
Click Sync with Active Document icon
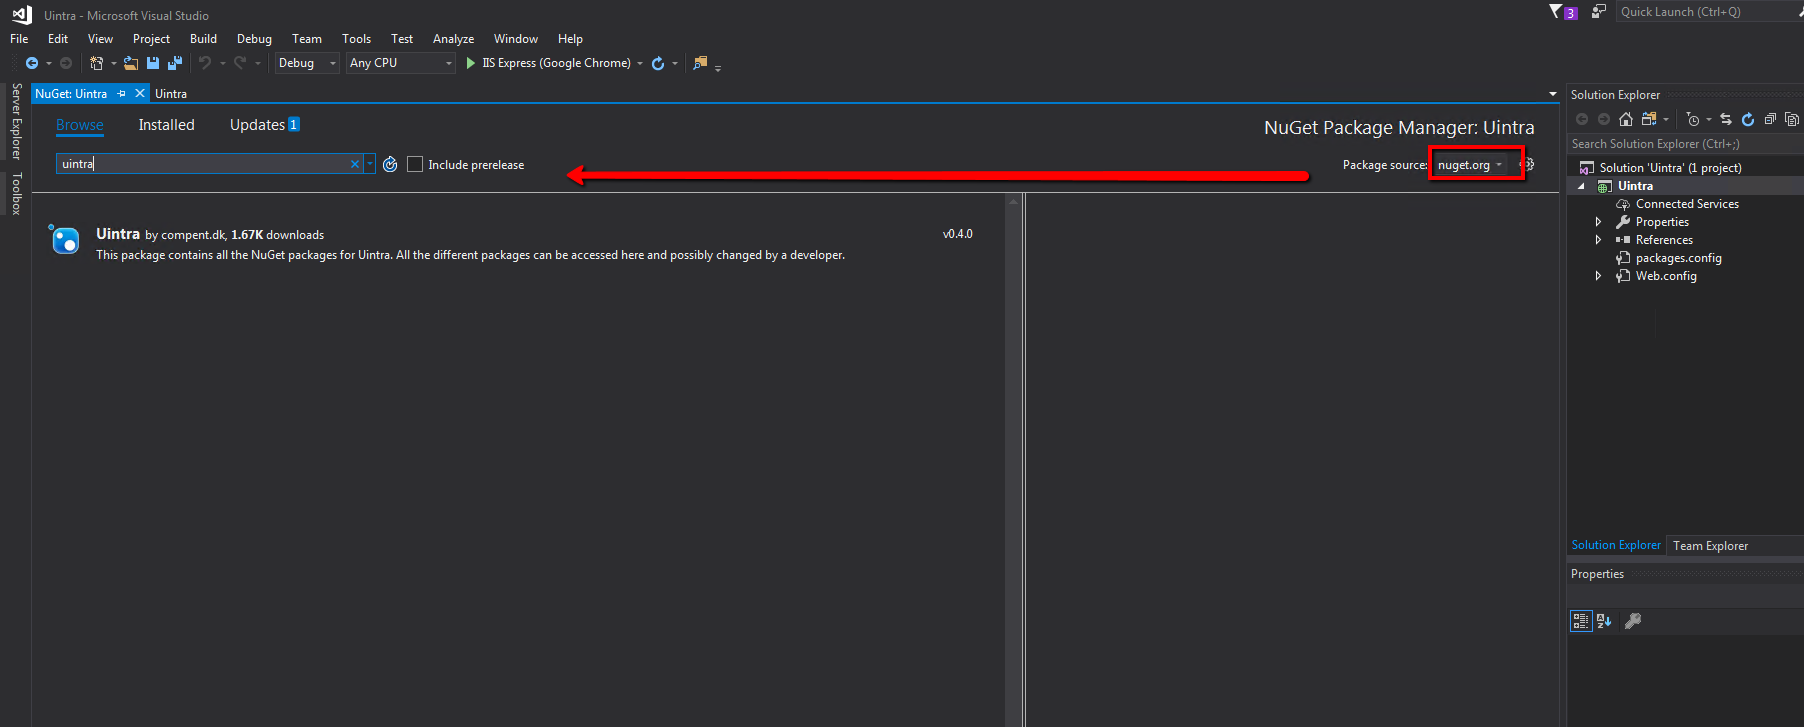[1726, 119]
